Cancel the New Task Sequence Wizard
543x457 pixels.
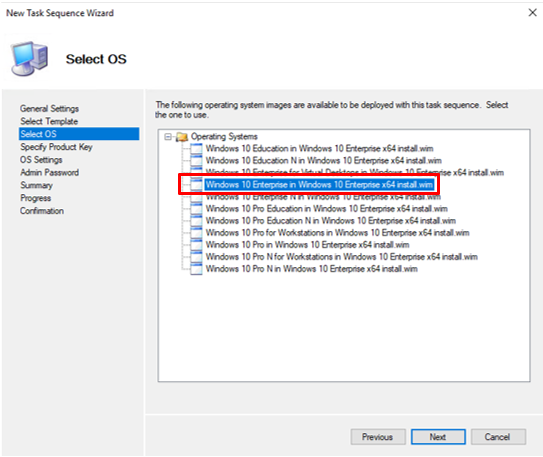498,437
